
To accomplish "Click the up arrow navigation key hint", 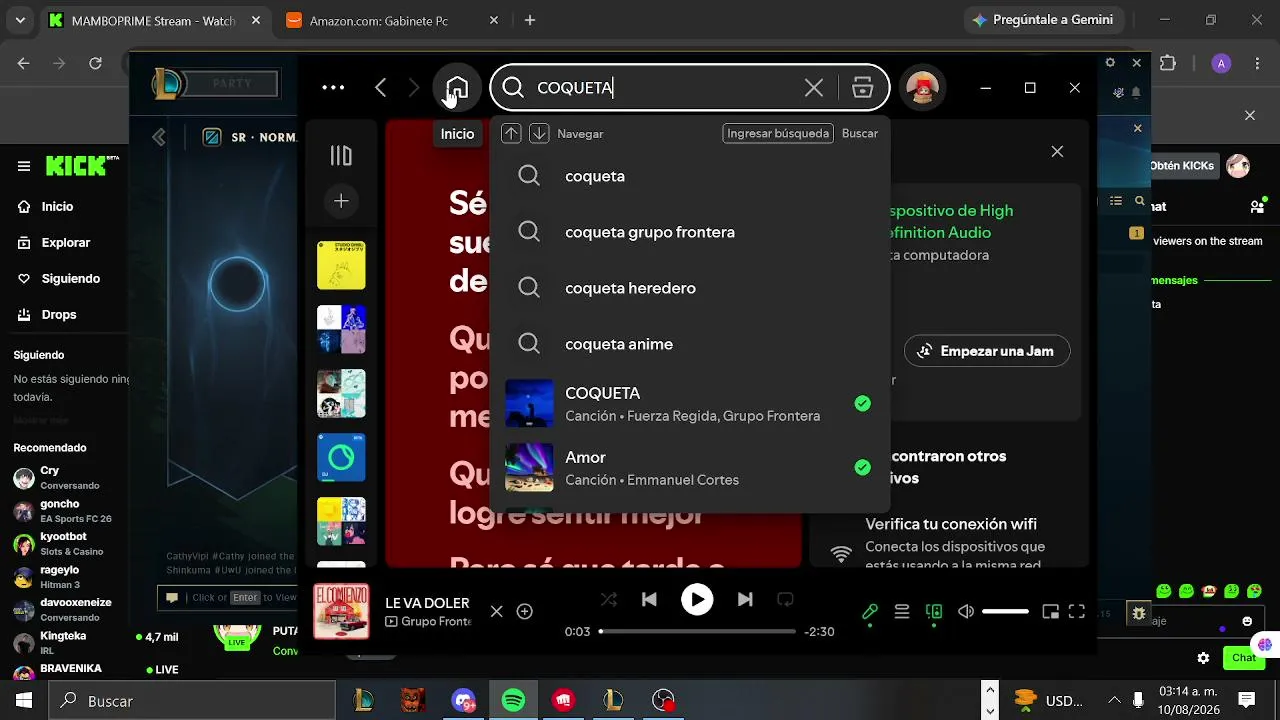I will click(x=511, y=134).
